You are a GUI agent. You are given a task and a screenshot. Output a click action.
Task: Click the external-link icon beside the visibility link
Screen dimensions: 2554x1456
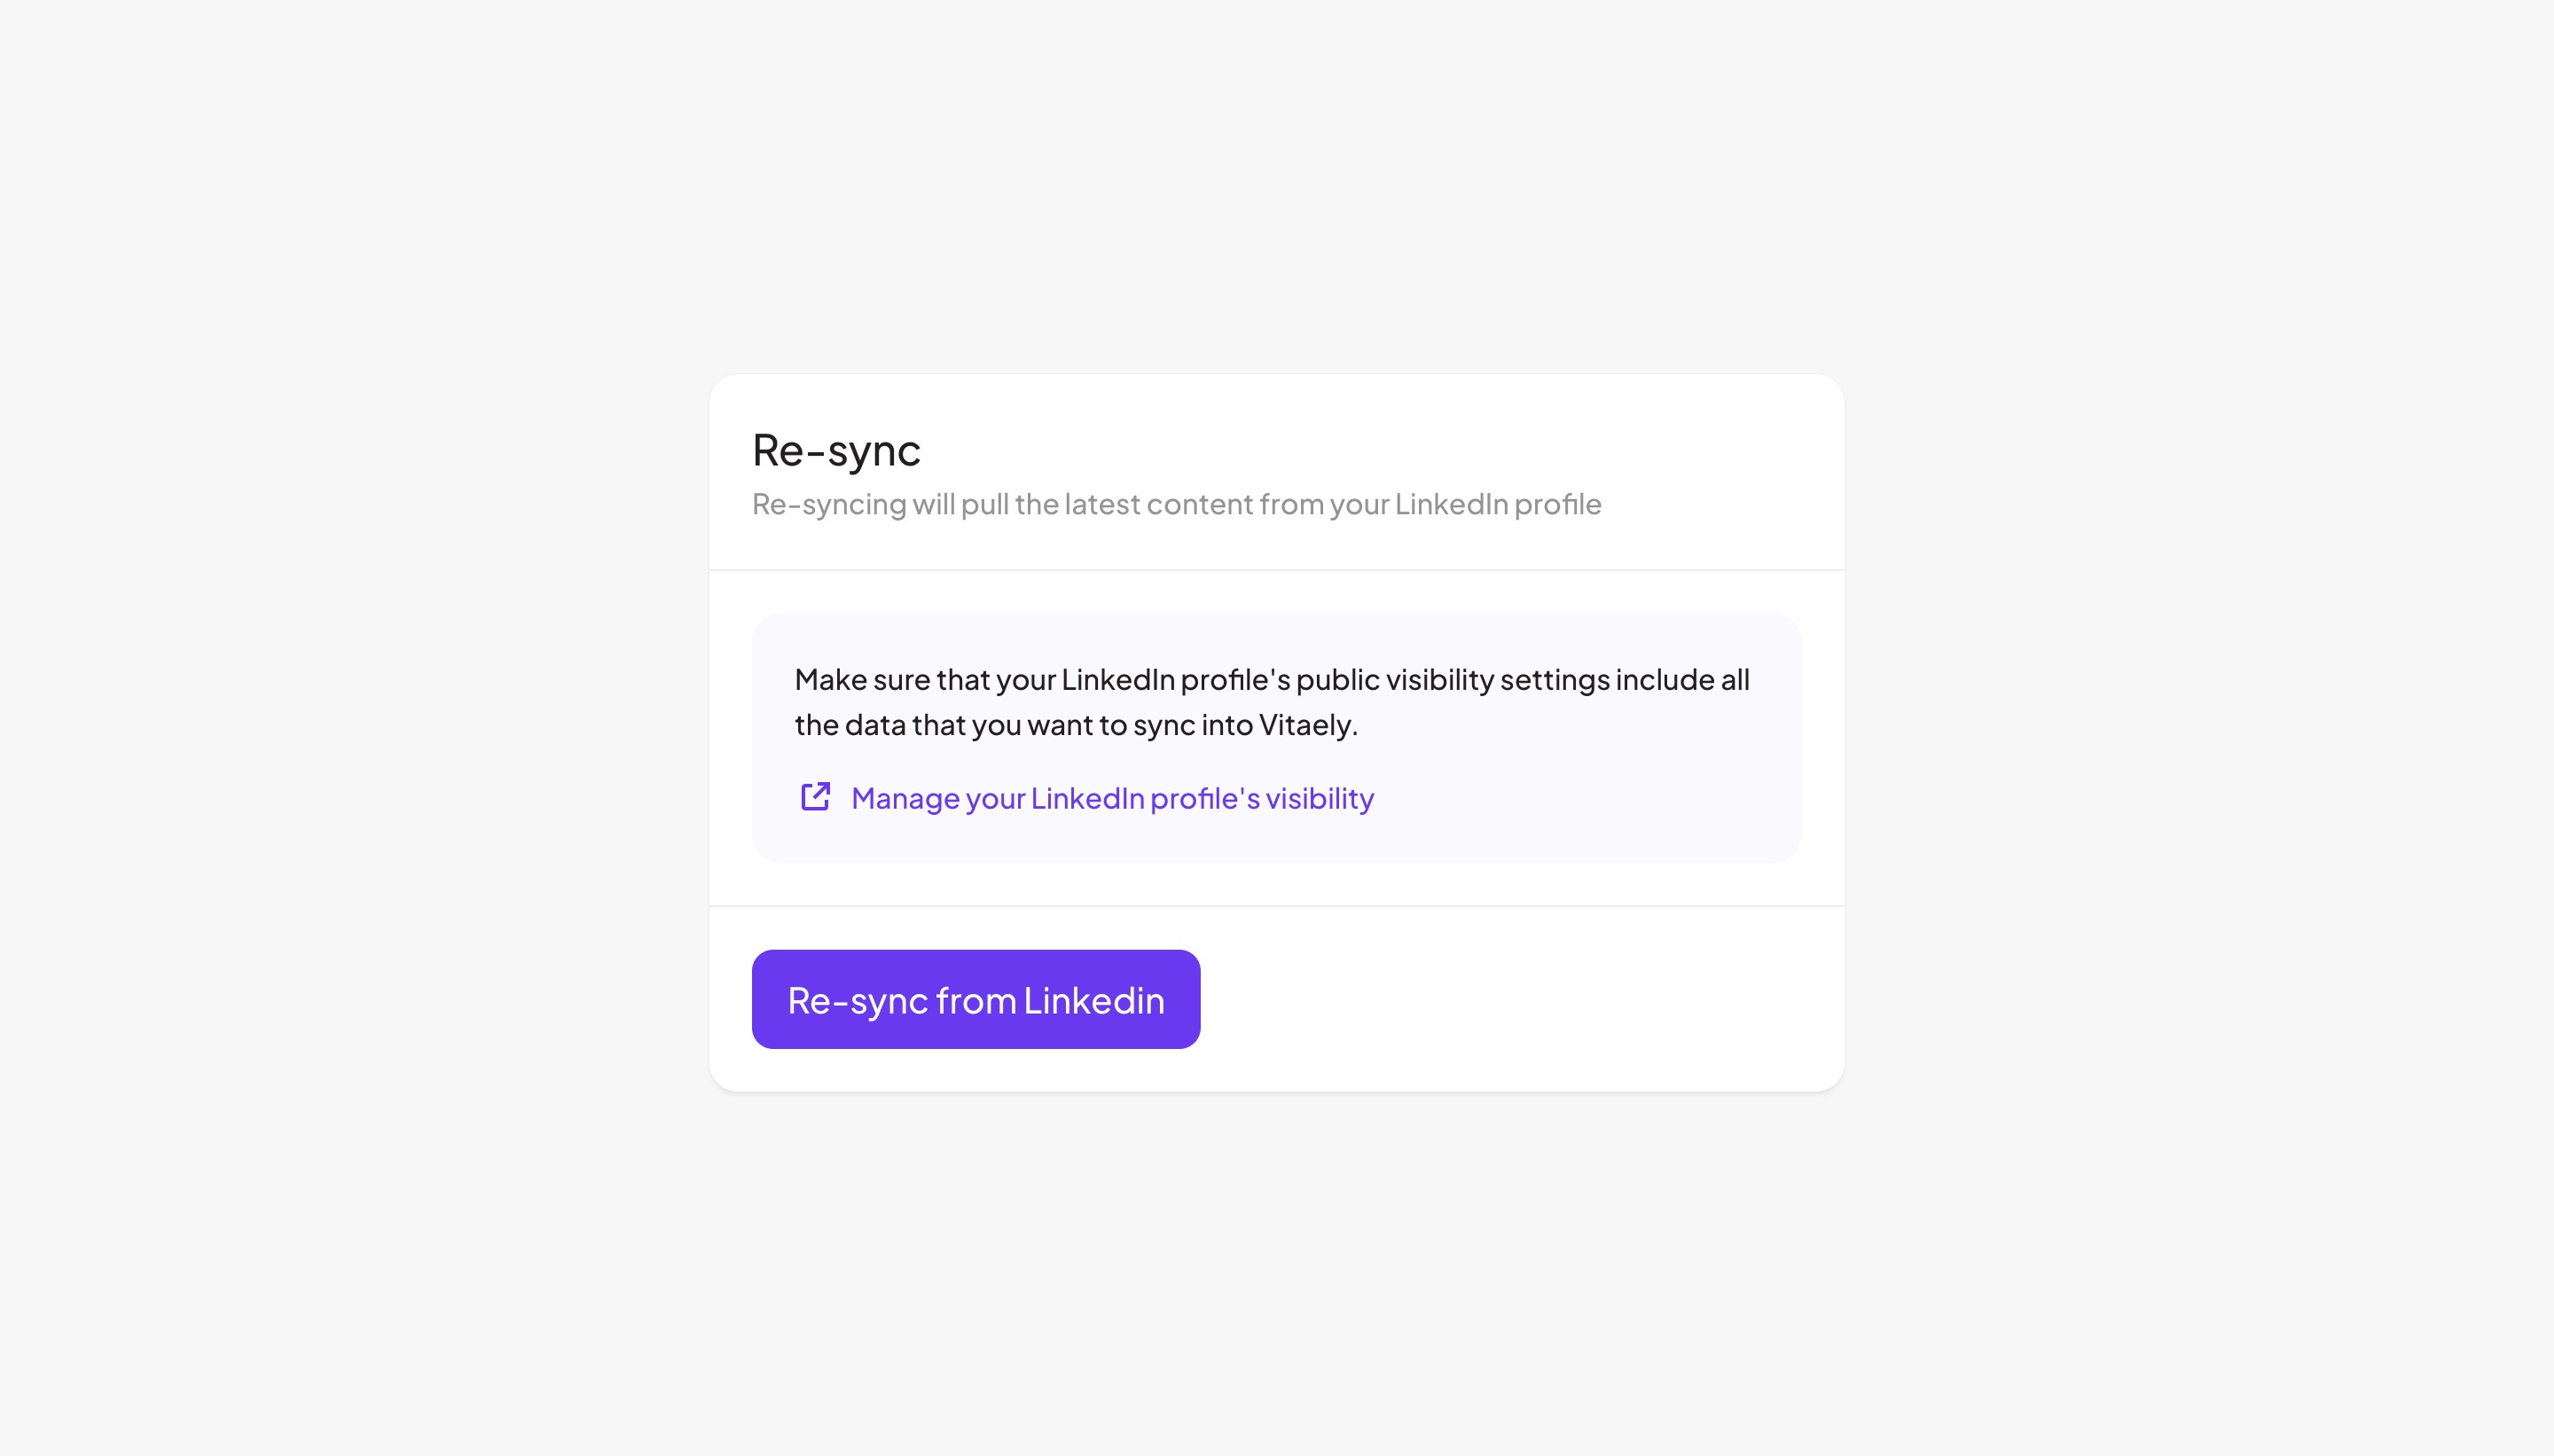[816, 797]
